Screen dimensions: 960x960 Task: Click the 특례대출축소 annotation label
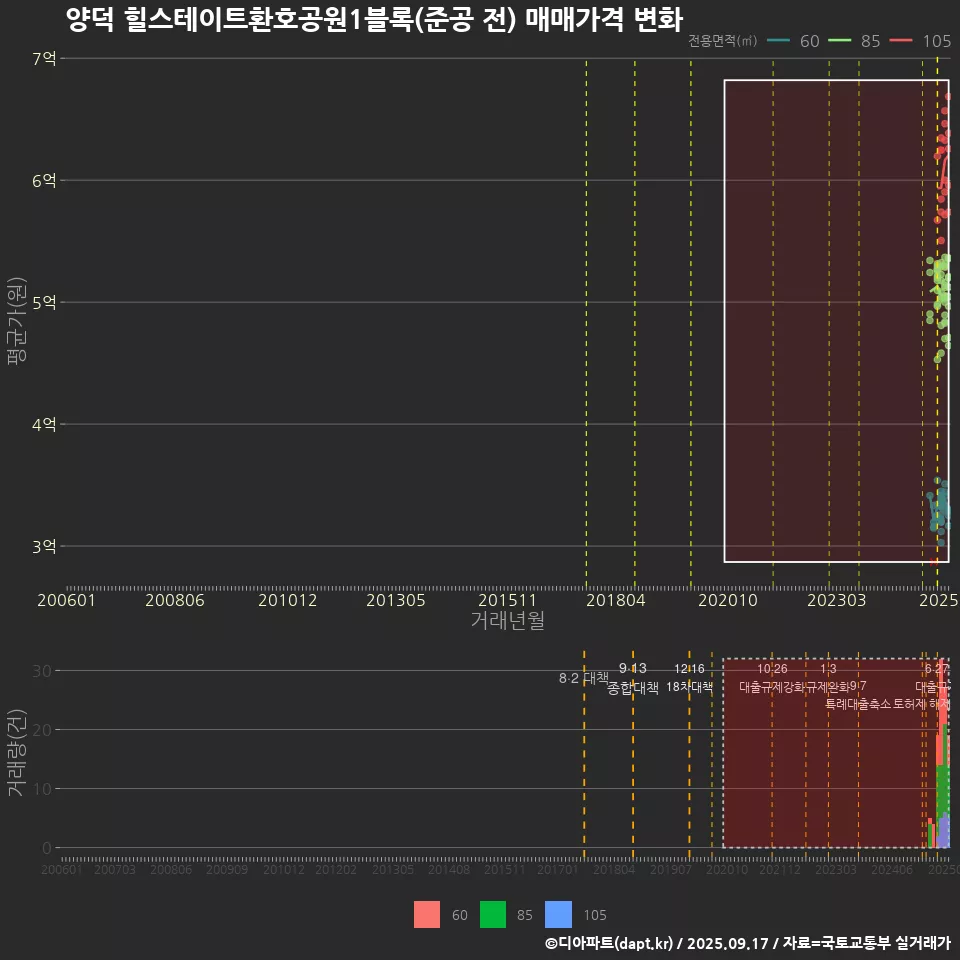(x=858, y=704)
